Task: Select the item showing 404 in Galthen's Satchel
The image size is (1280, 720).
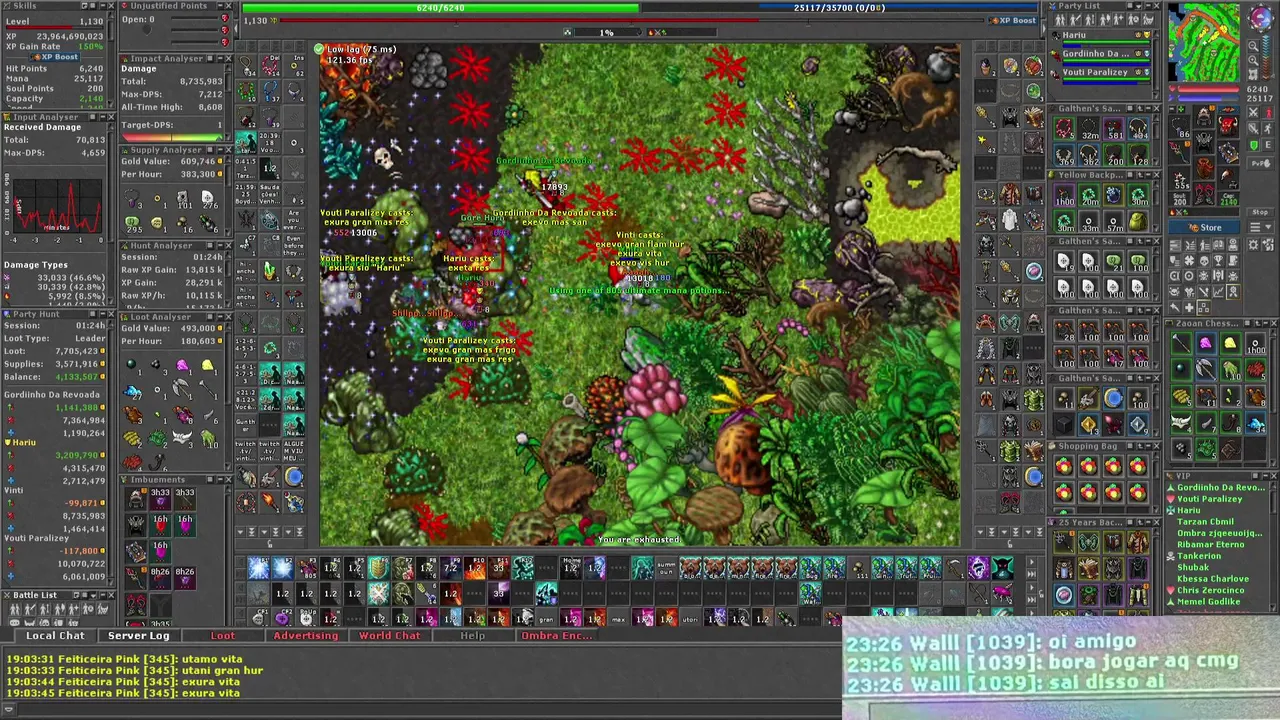Action: [x=1138, y=129]
